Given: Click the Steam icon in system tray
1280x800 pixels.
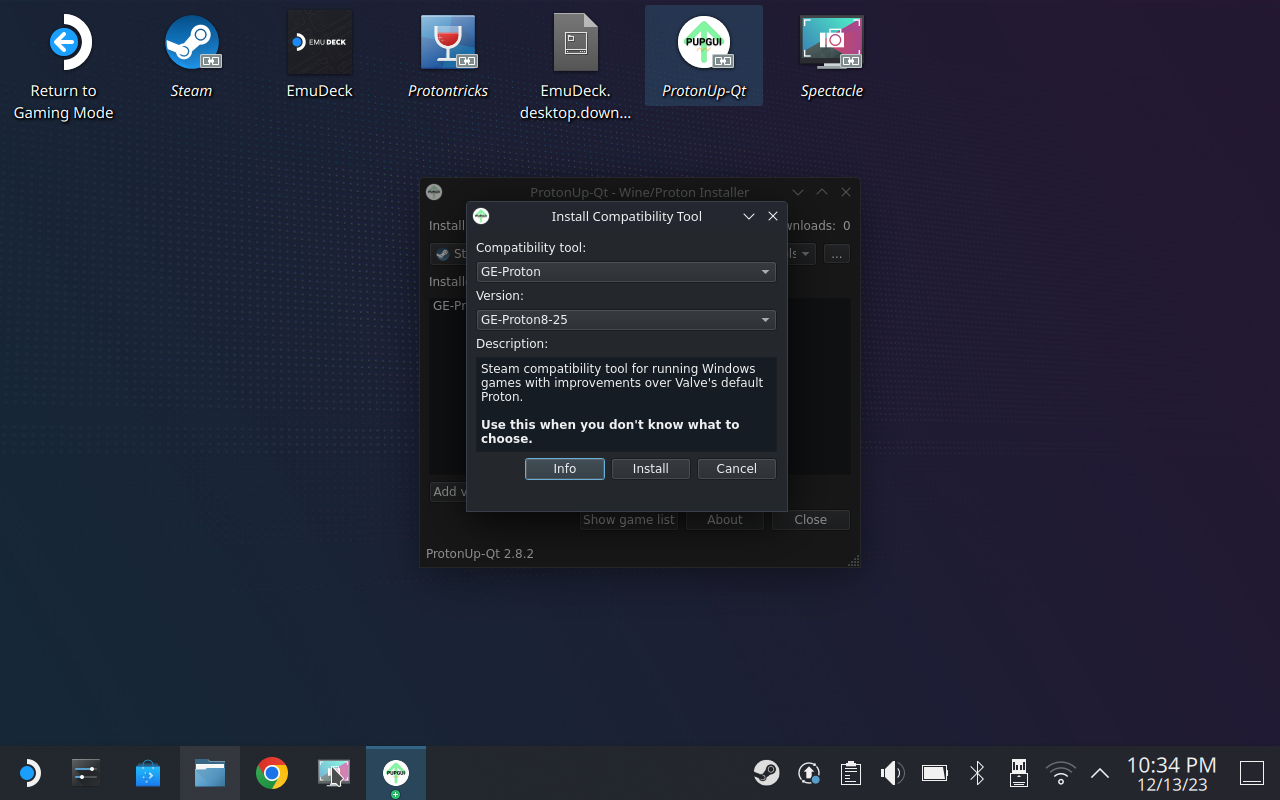Looking at the screenshot, I should tap(767, 772).
